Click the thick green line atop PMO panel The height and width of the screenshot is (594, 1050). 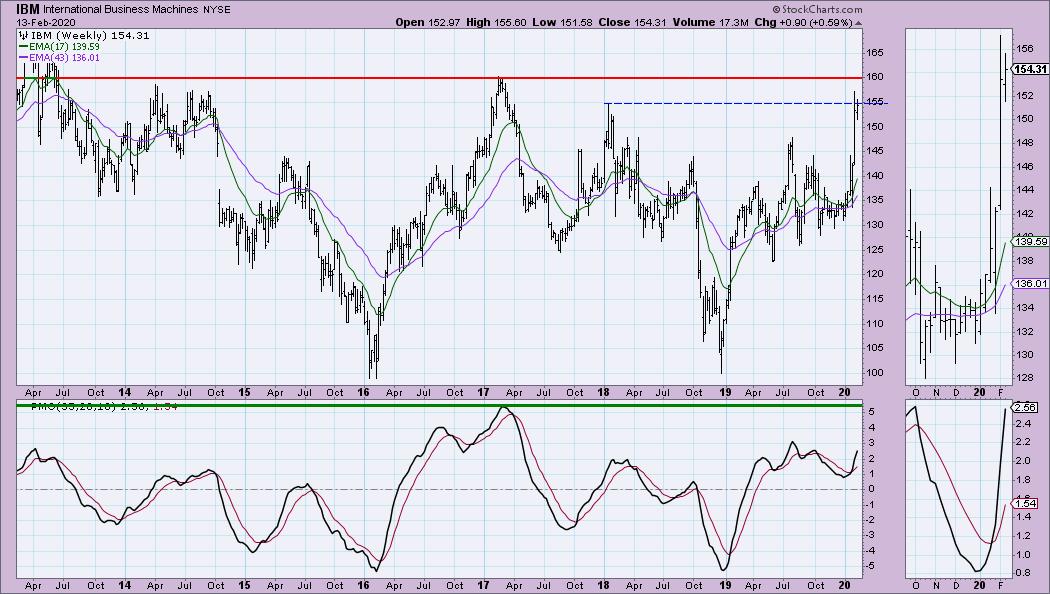pyautogui.click(x=439, y=405)
